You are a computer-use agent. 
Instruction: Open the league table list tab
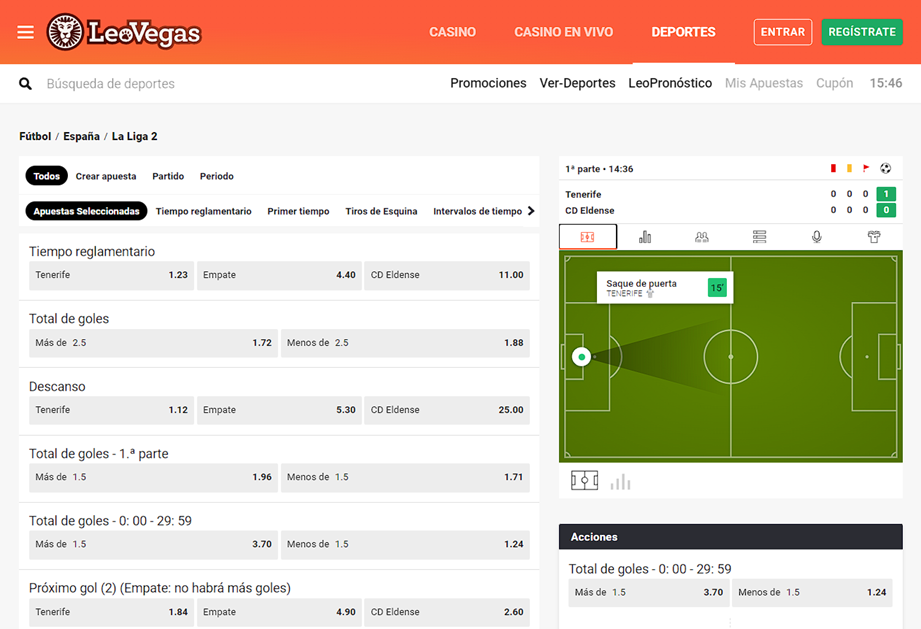[759, 237]
